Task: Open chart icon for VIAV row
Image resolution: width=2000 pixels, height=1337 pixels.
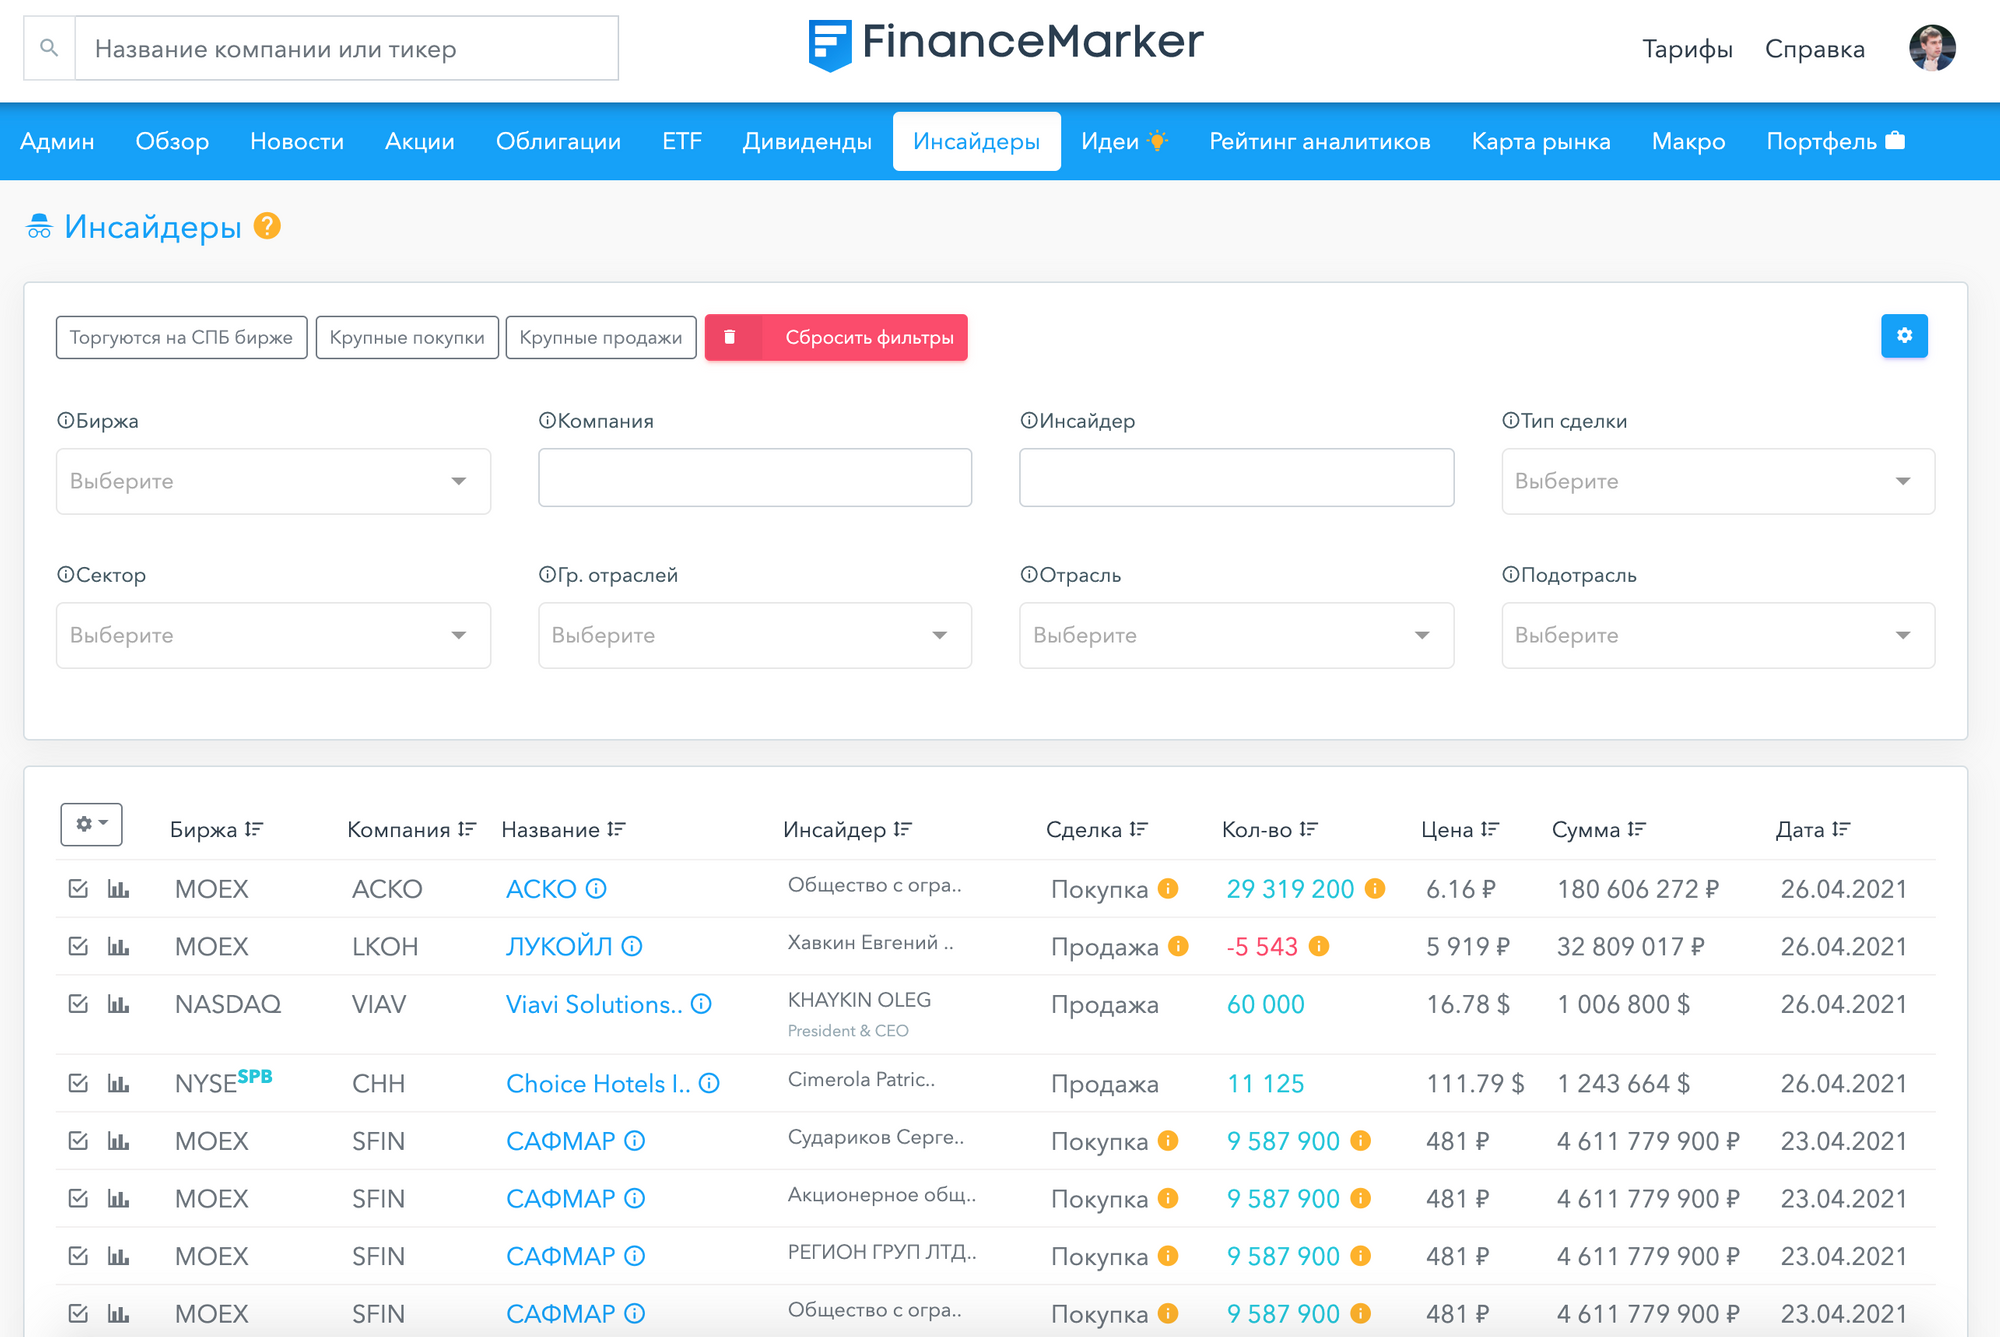Action: (119, 1004)
